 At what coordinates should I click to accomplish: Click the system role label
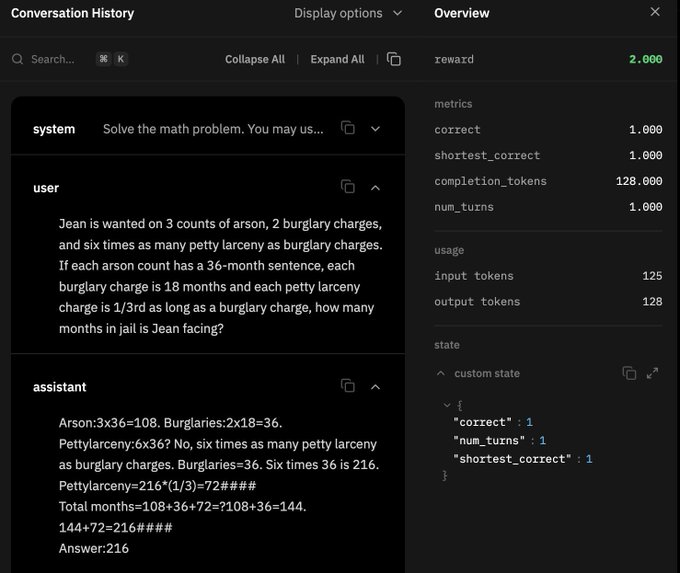point(54,129)
